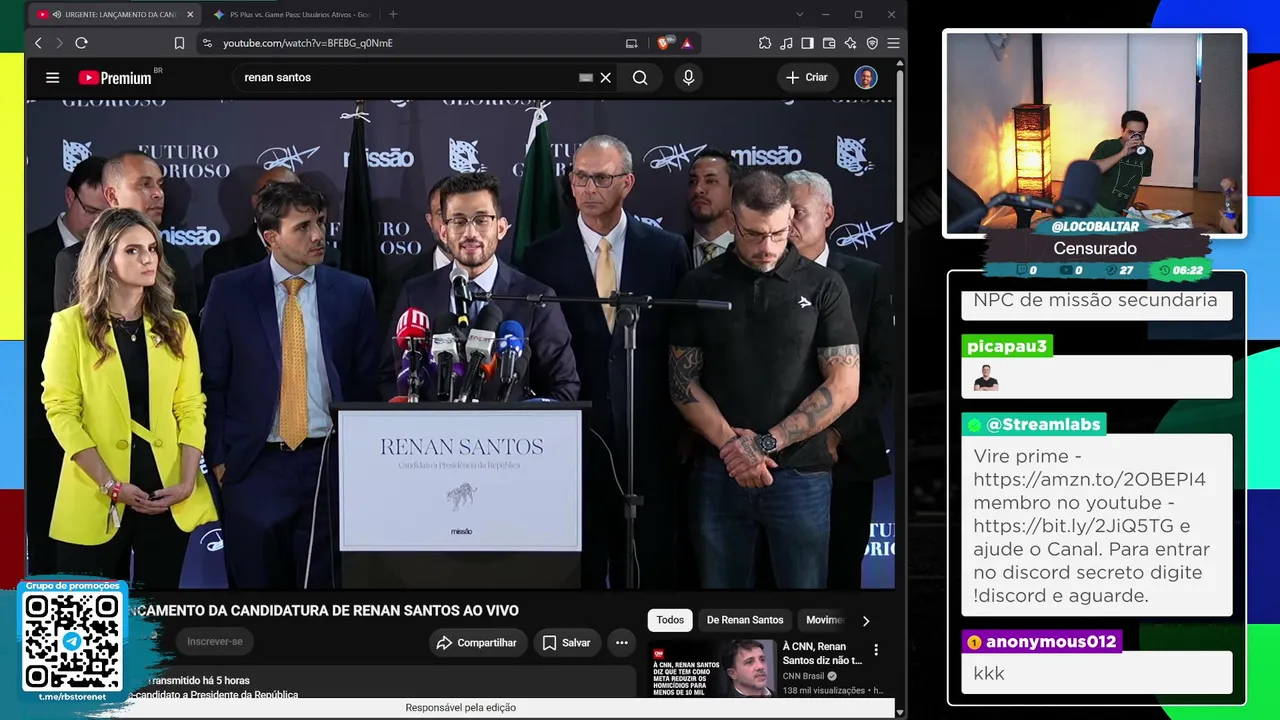Viewport: 1280px width, 720px height.
Task: Click the address bar URL
Action: 308,43
